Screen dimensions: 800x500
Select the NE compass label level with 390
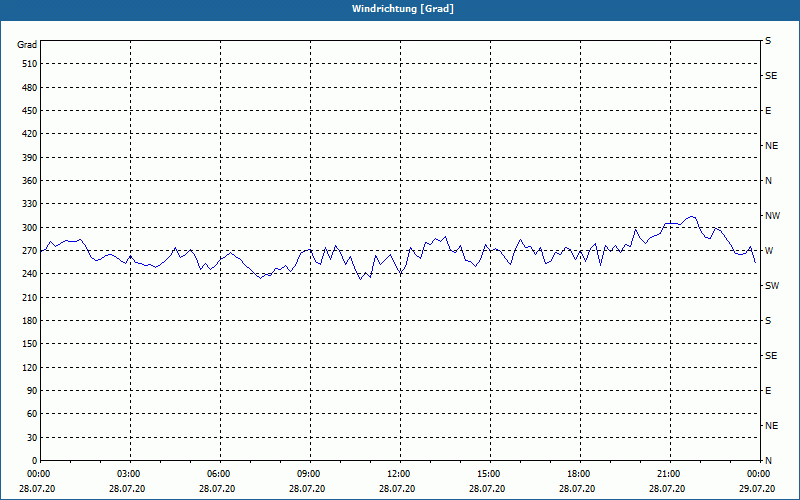(x=771, y=146)
